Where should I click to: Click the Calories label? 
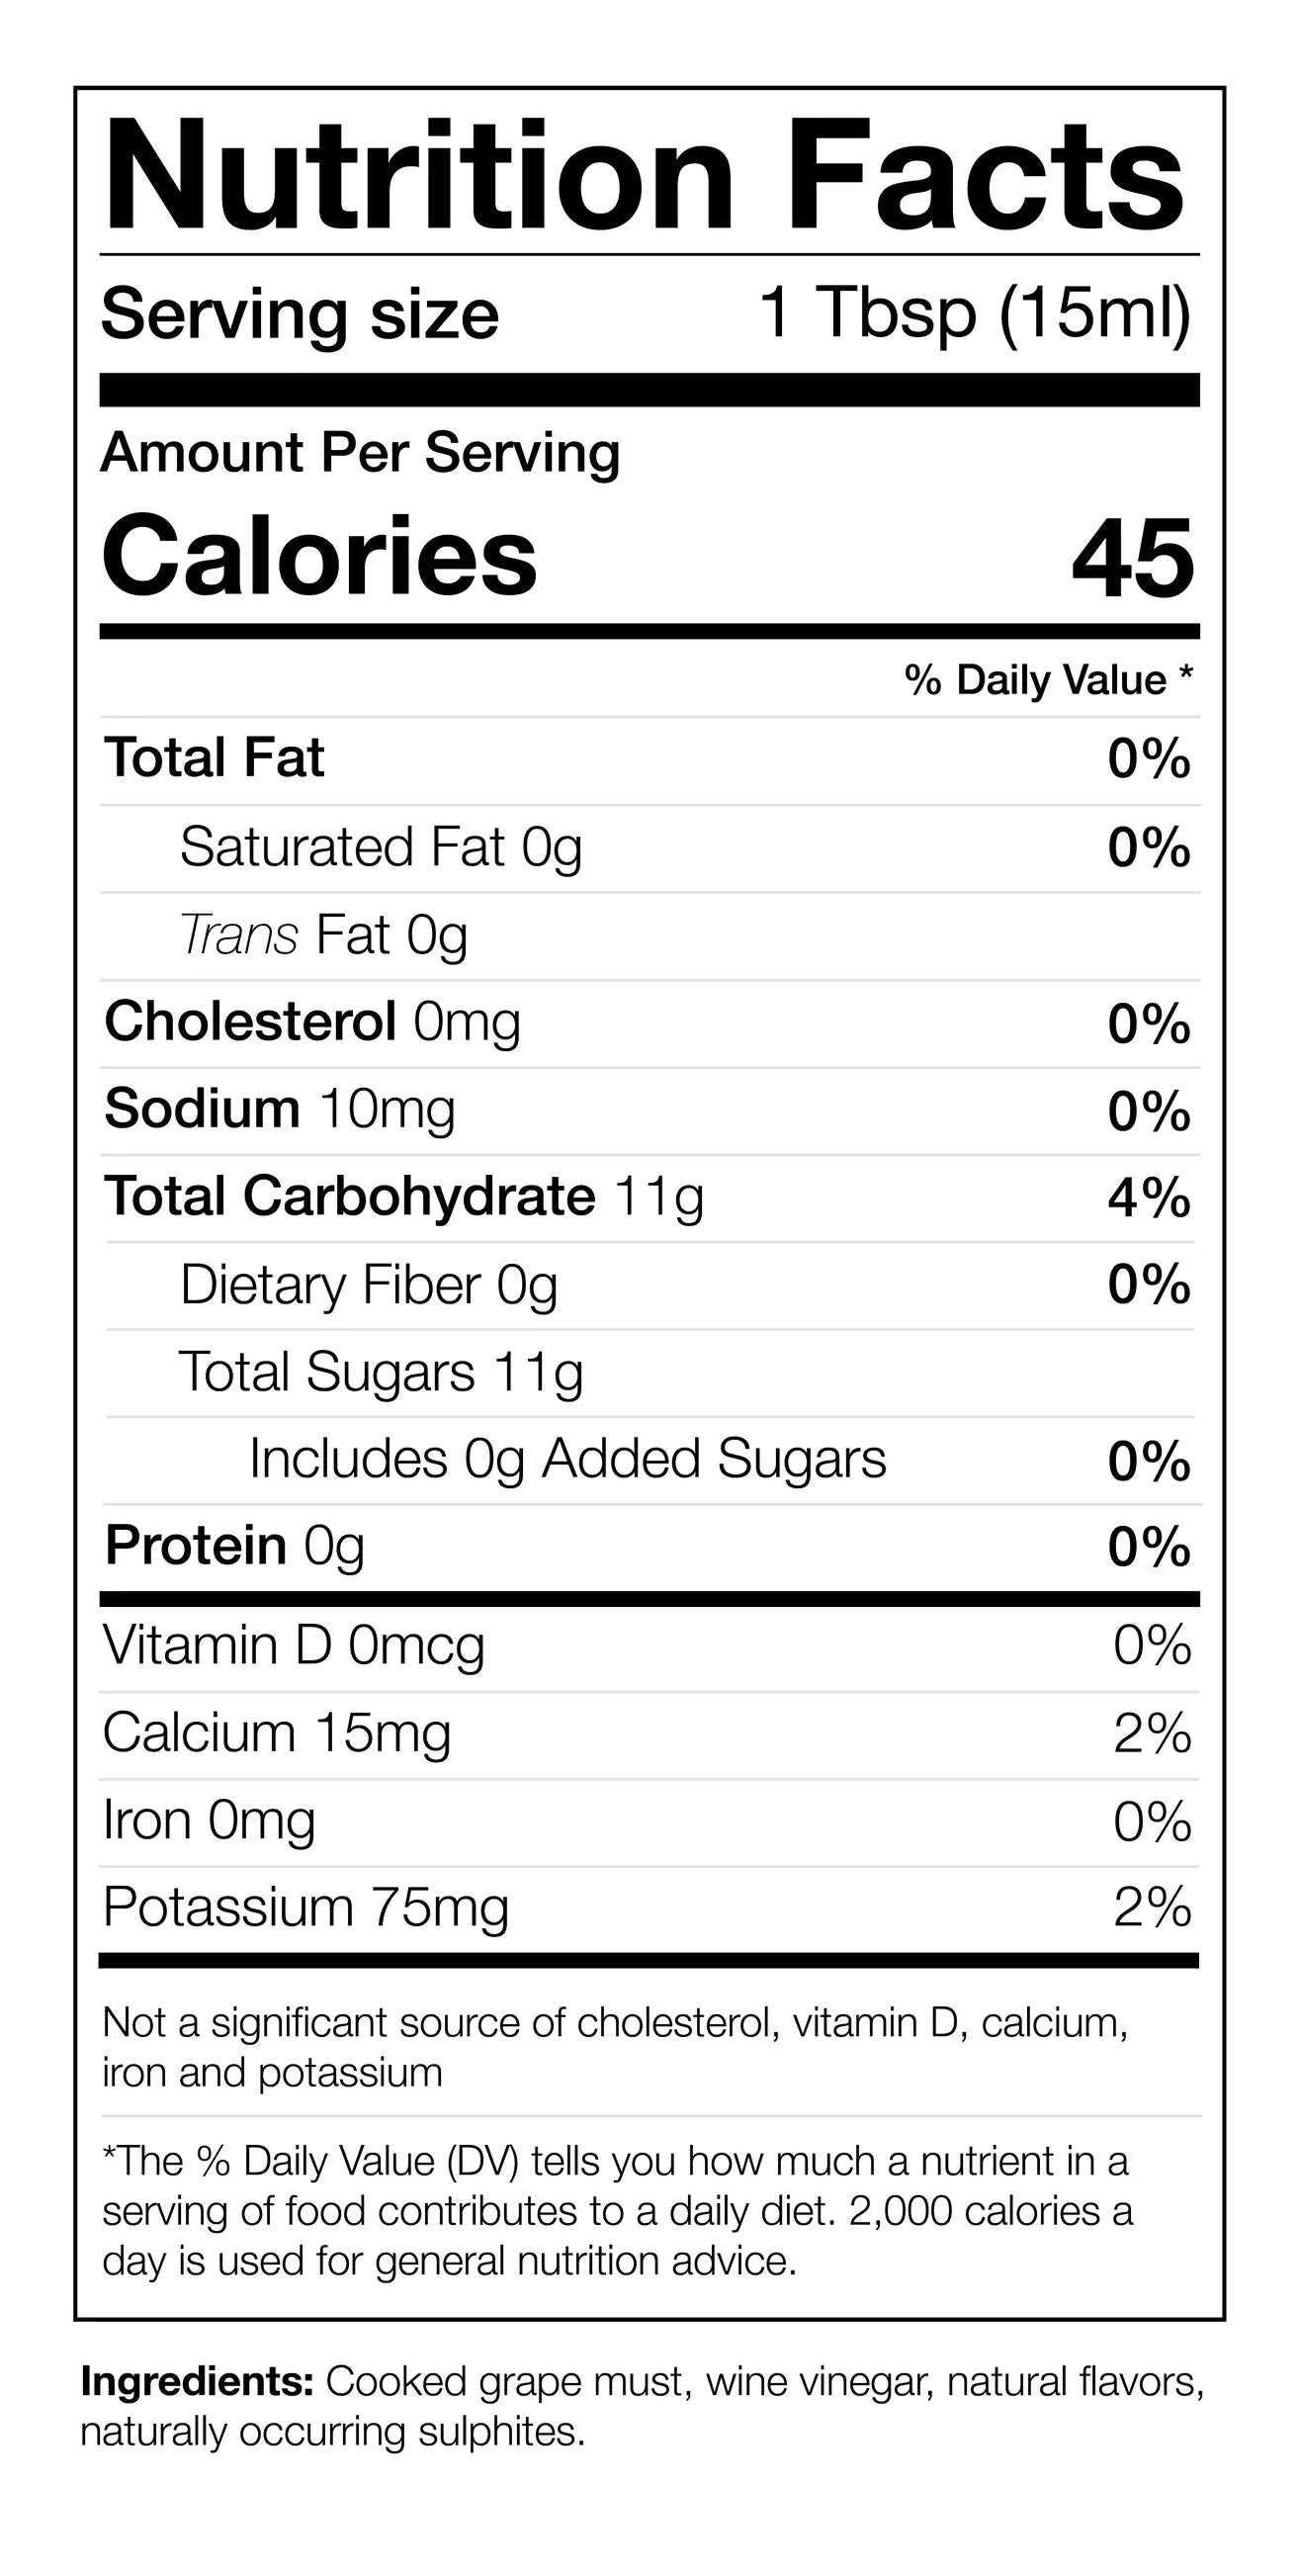click(x=320, y=556)
